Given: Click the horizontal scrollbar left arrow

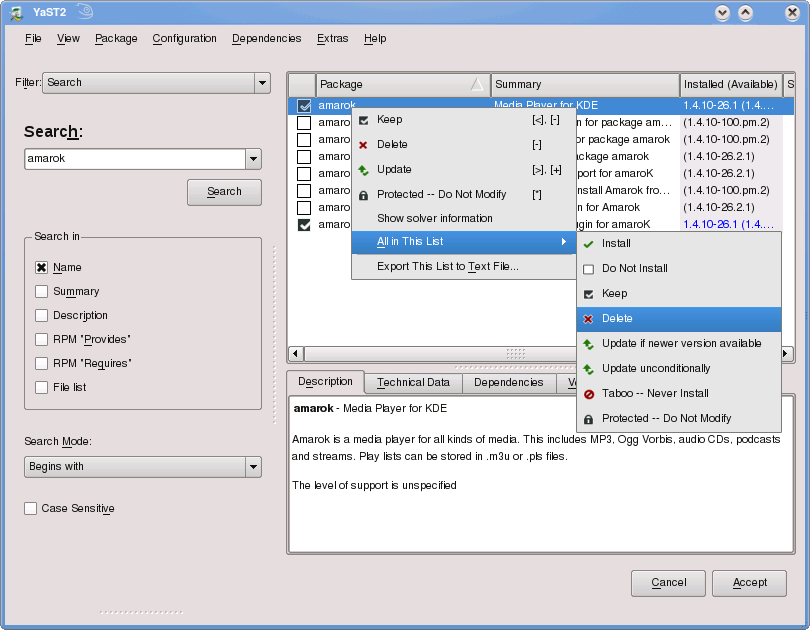Looking at the screenshot, I should pos(295,354).
